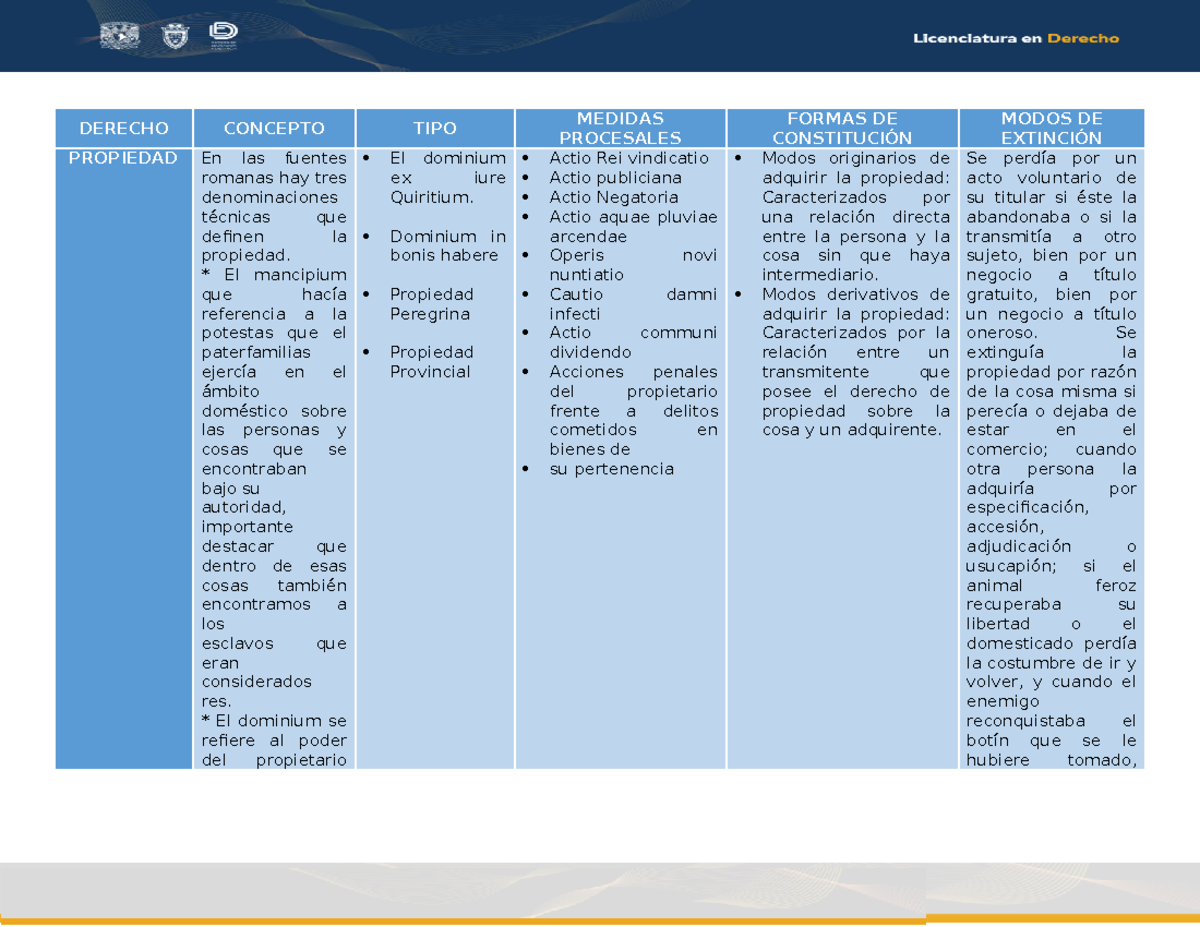Click the 'CONCEPTO' column header
Screen dimensions: 1200x927
click(274, 127)
